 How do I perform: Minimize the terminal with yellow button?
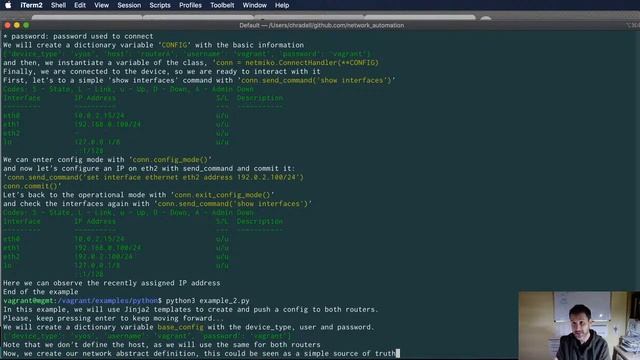[17, 25]
